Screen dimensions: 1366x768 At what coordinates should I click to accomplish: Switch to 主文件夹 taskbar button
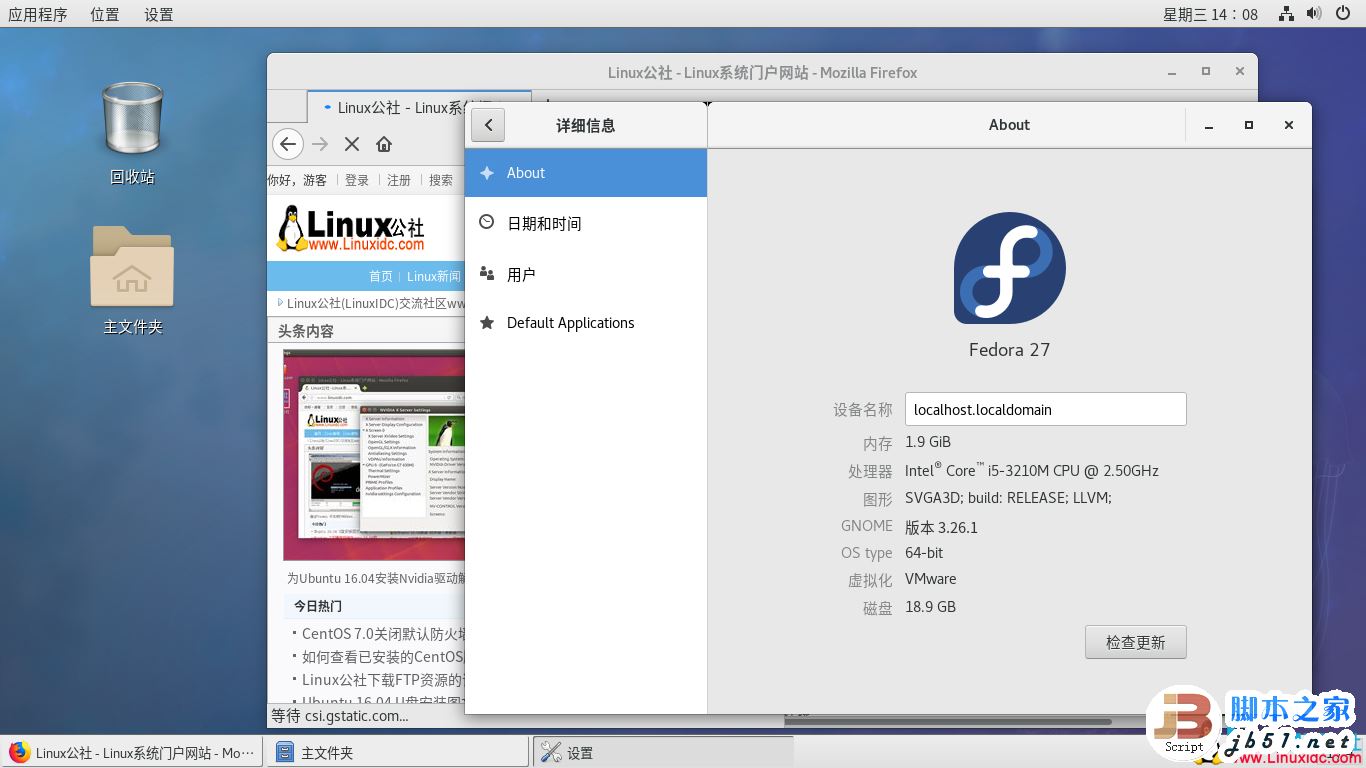click(x=396, y=752)
